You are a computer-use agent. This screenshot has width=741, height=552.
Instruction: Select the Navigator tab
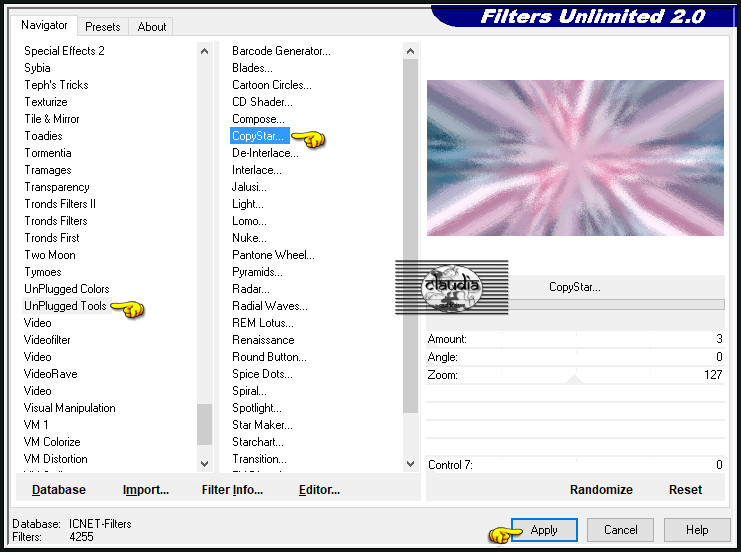point(44,25)
